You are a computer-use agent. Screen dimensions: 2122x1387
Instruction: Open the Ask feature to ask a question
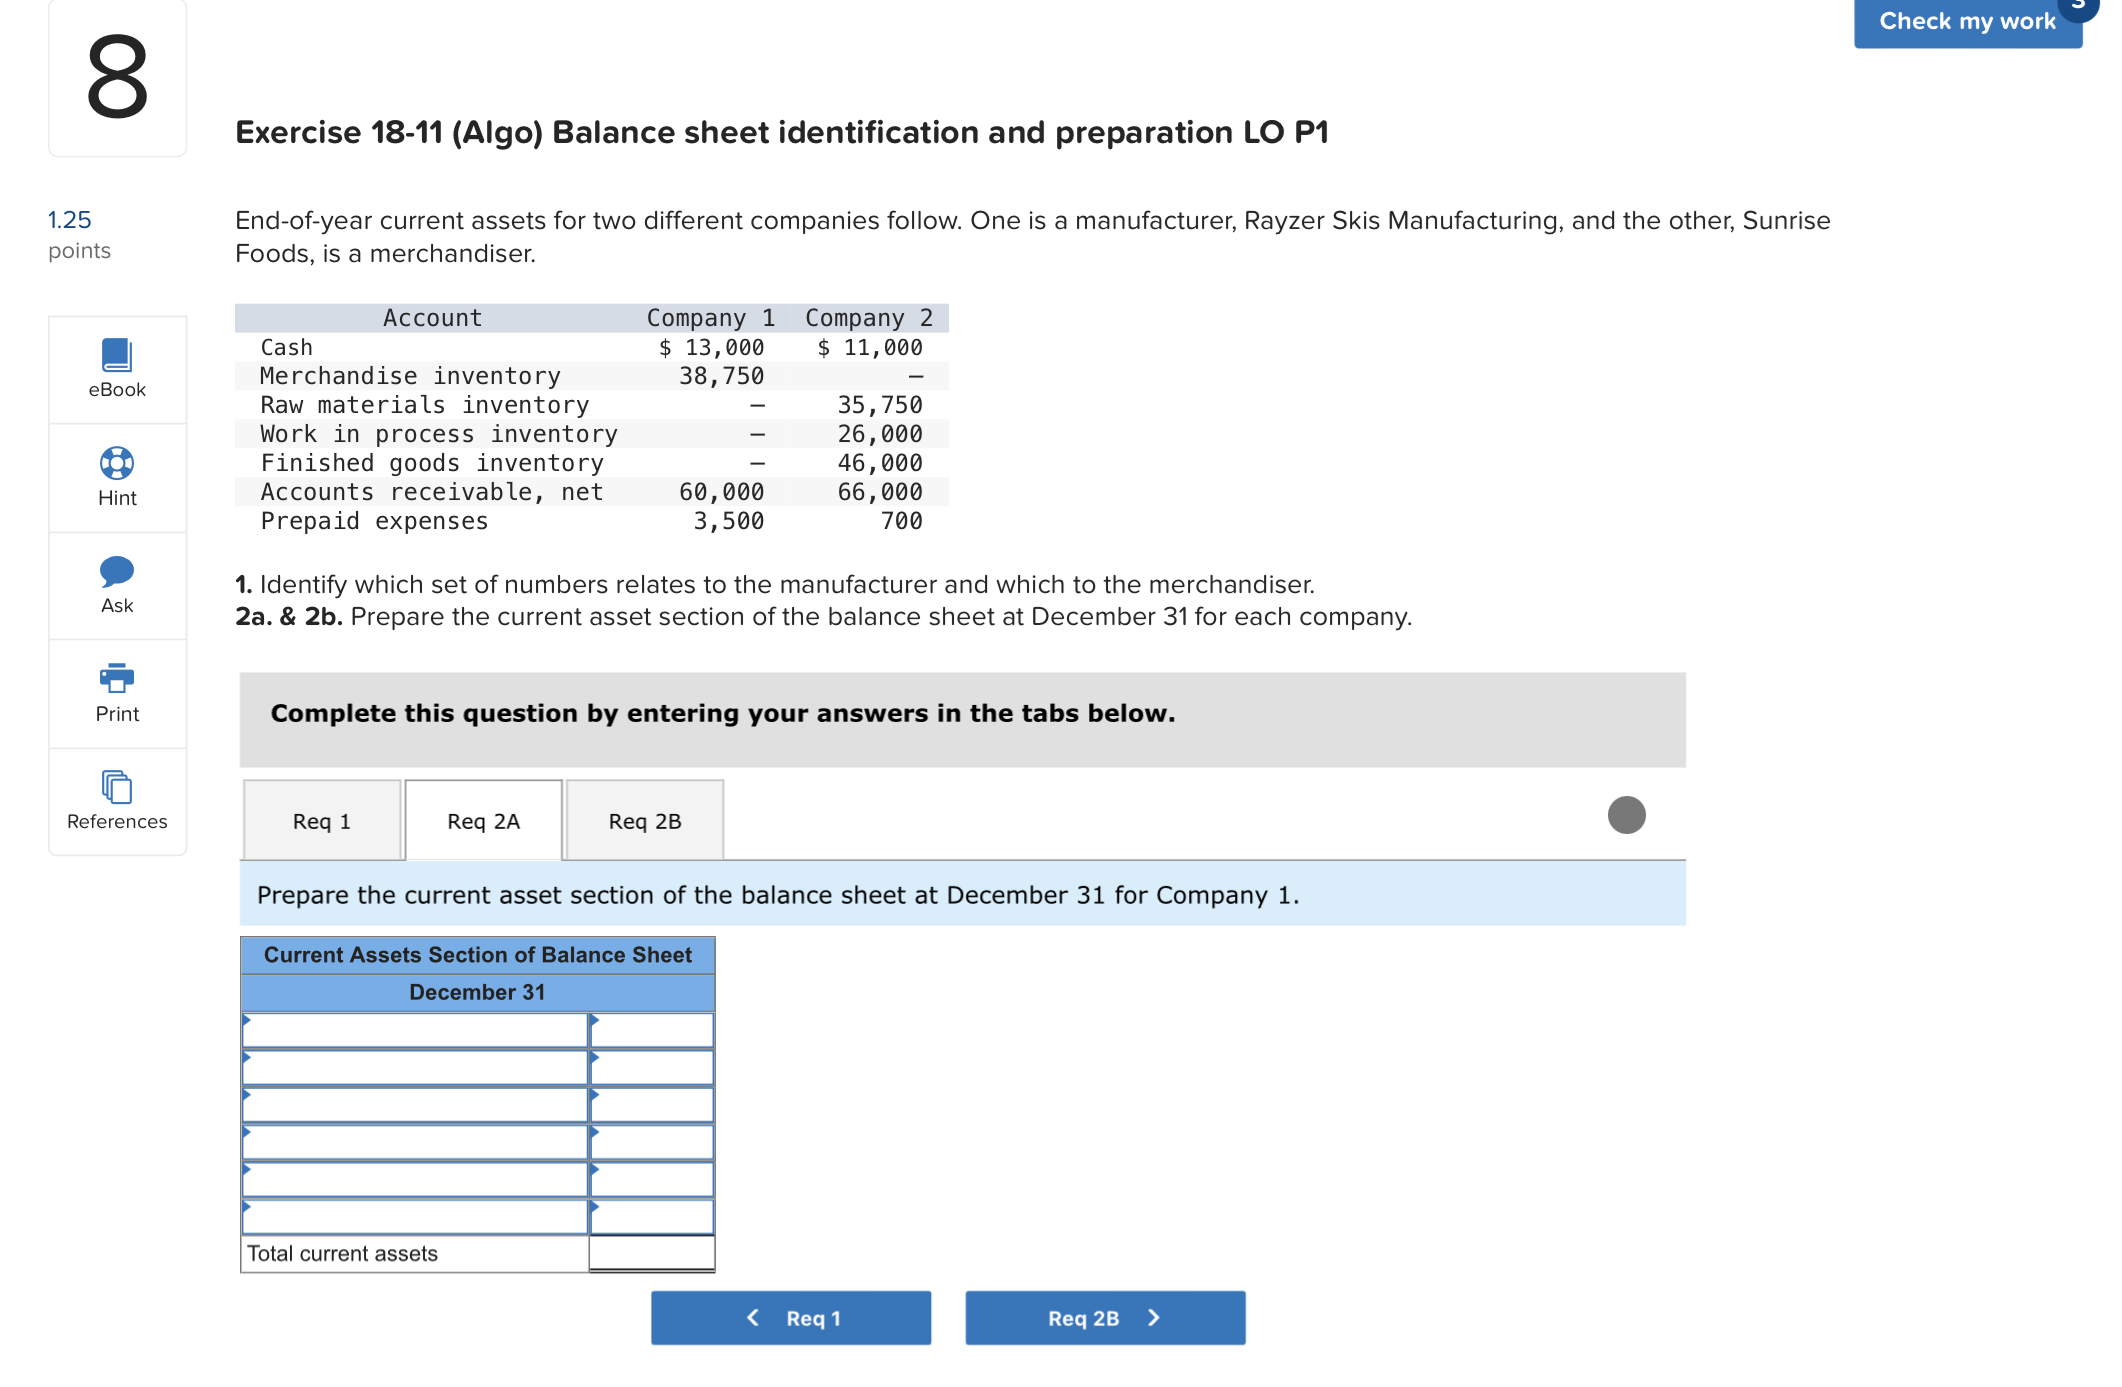tap(116, 586)
